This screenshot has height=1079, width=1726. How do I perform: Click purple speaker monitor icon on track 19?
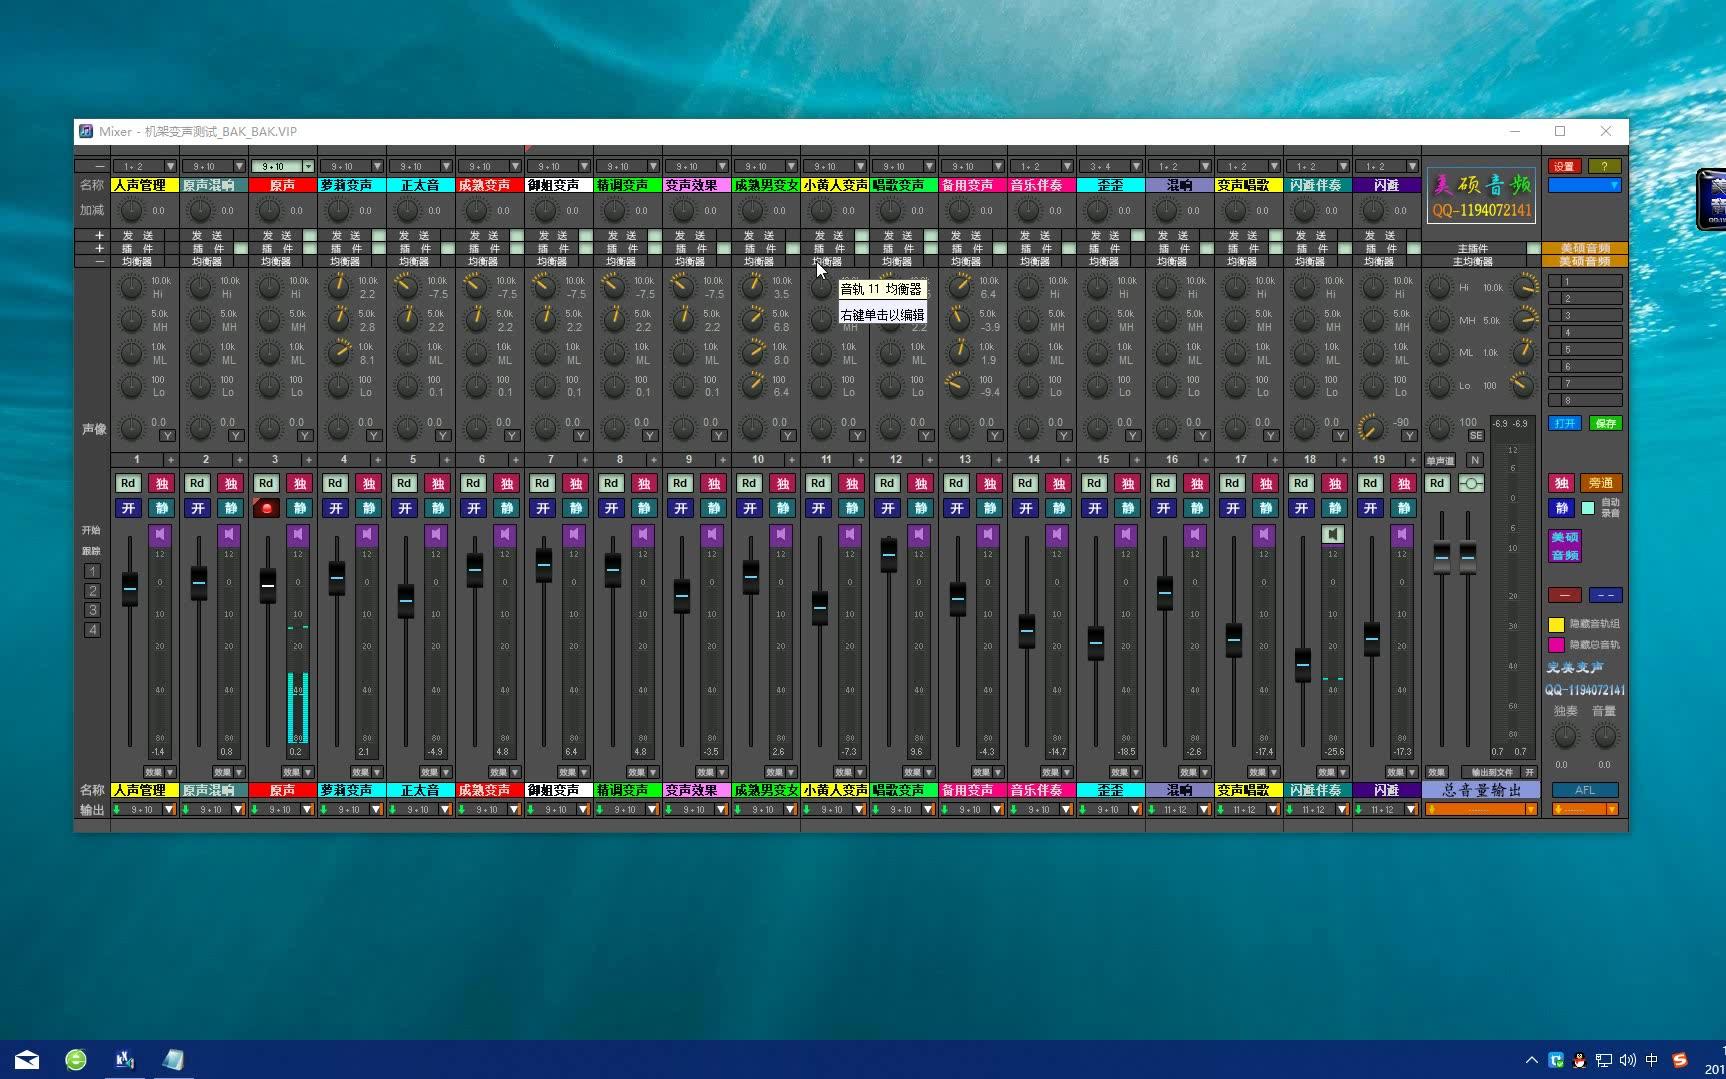(x=1402, y=536)
